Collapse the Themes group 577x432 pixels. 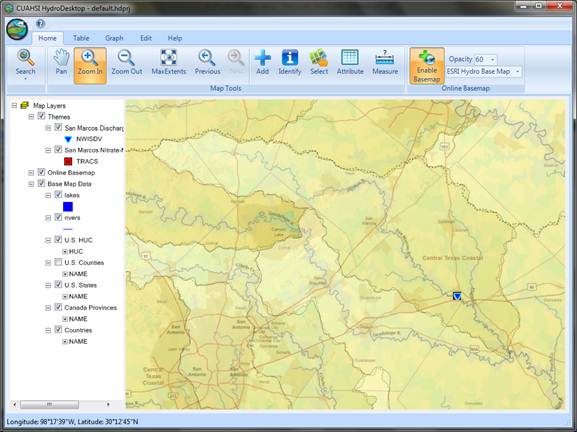[x=31, y=117]
